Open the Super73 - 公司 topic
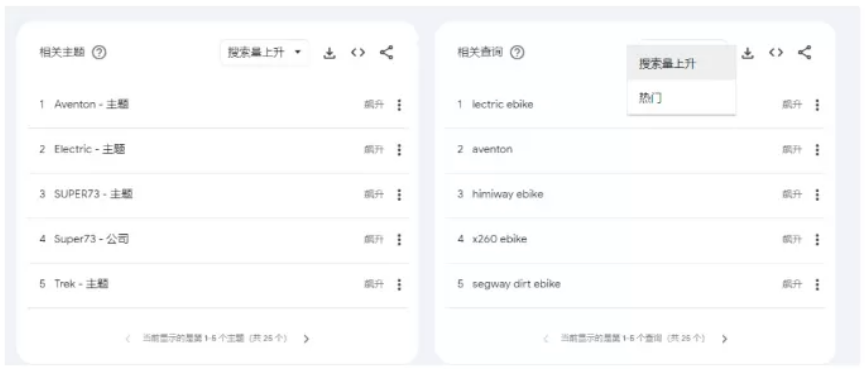The height and width of the screenshot is (370, 865). click(92, 239)
